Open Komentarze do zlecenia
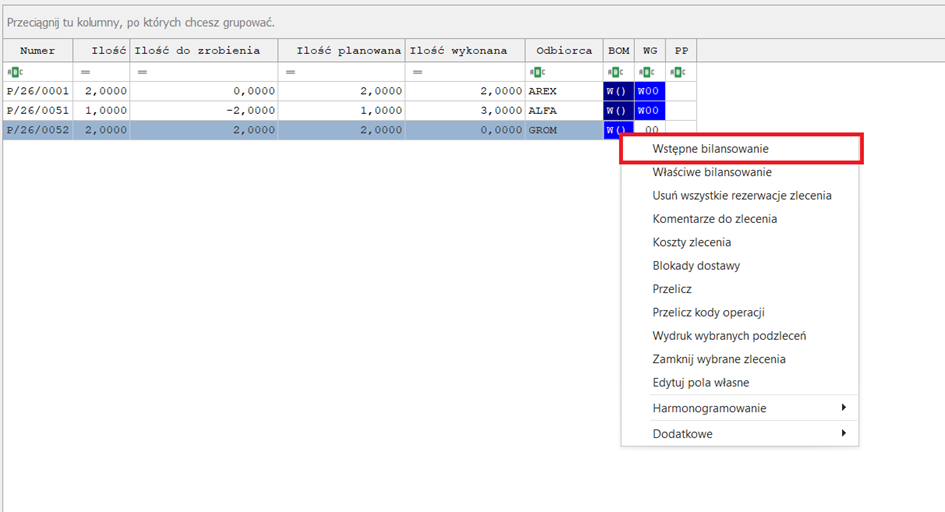The width and height of the screenshot is (945, 512). click(x=714, y=219)
